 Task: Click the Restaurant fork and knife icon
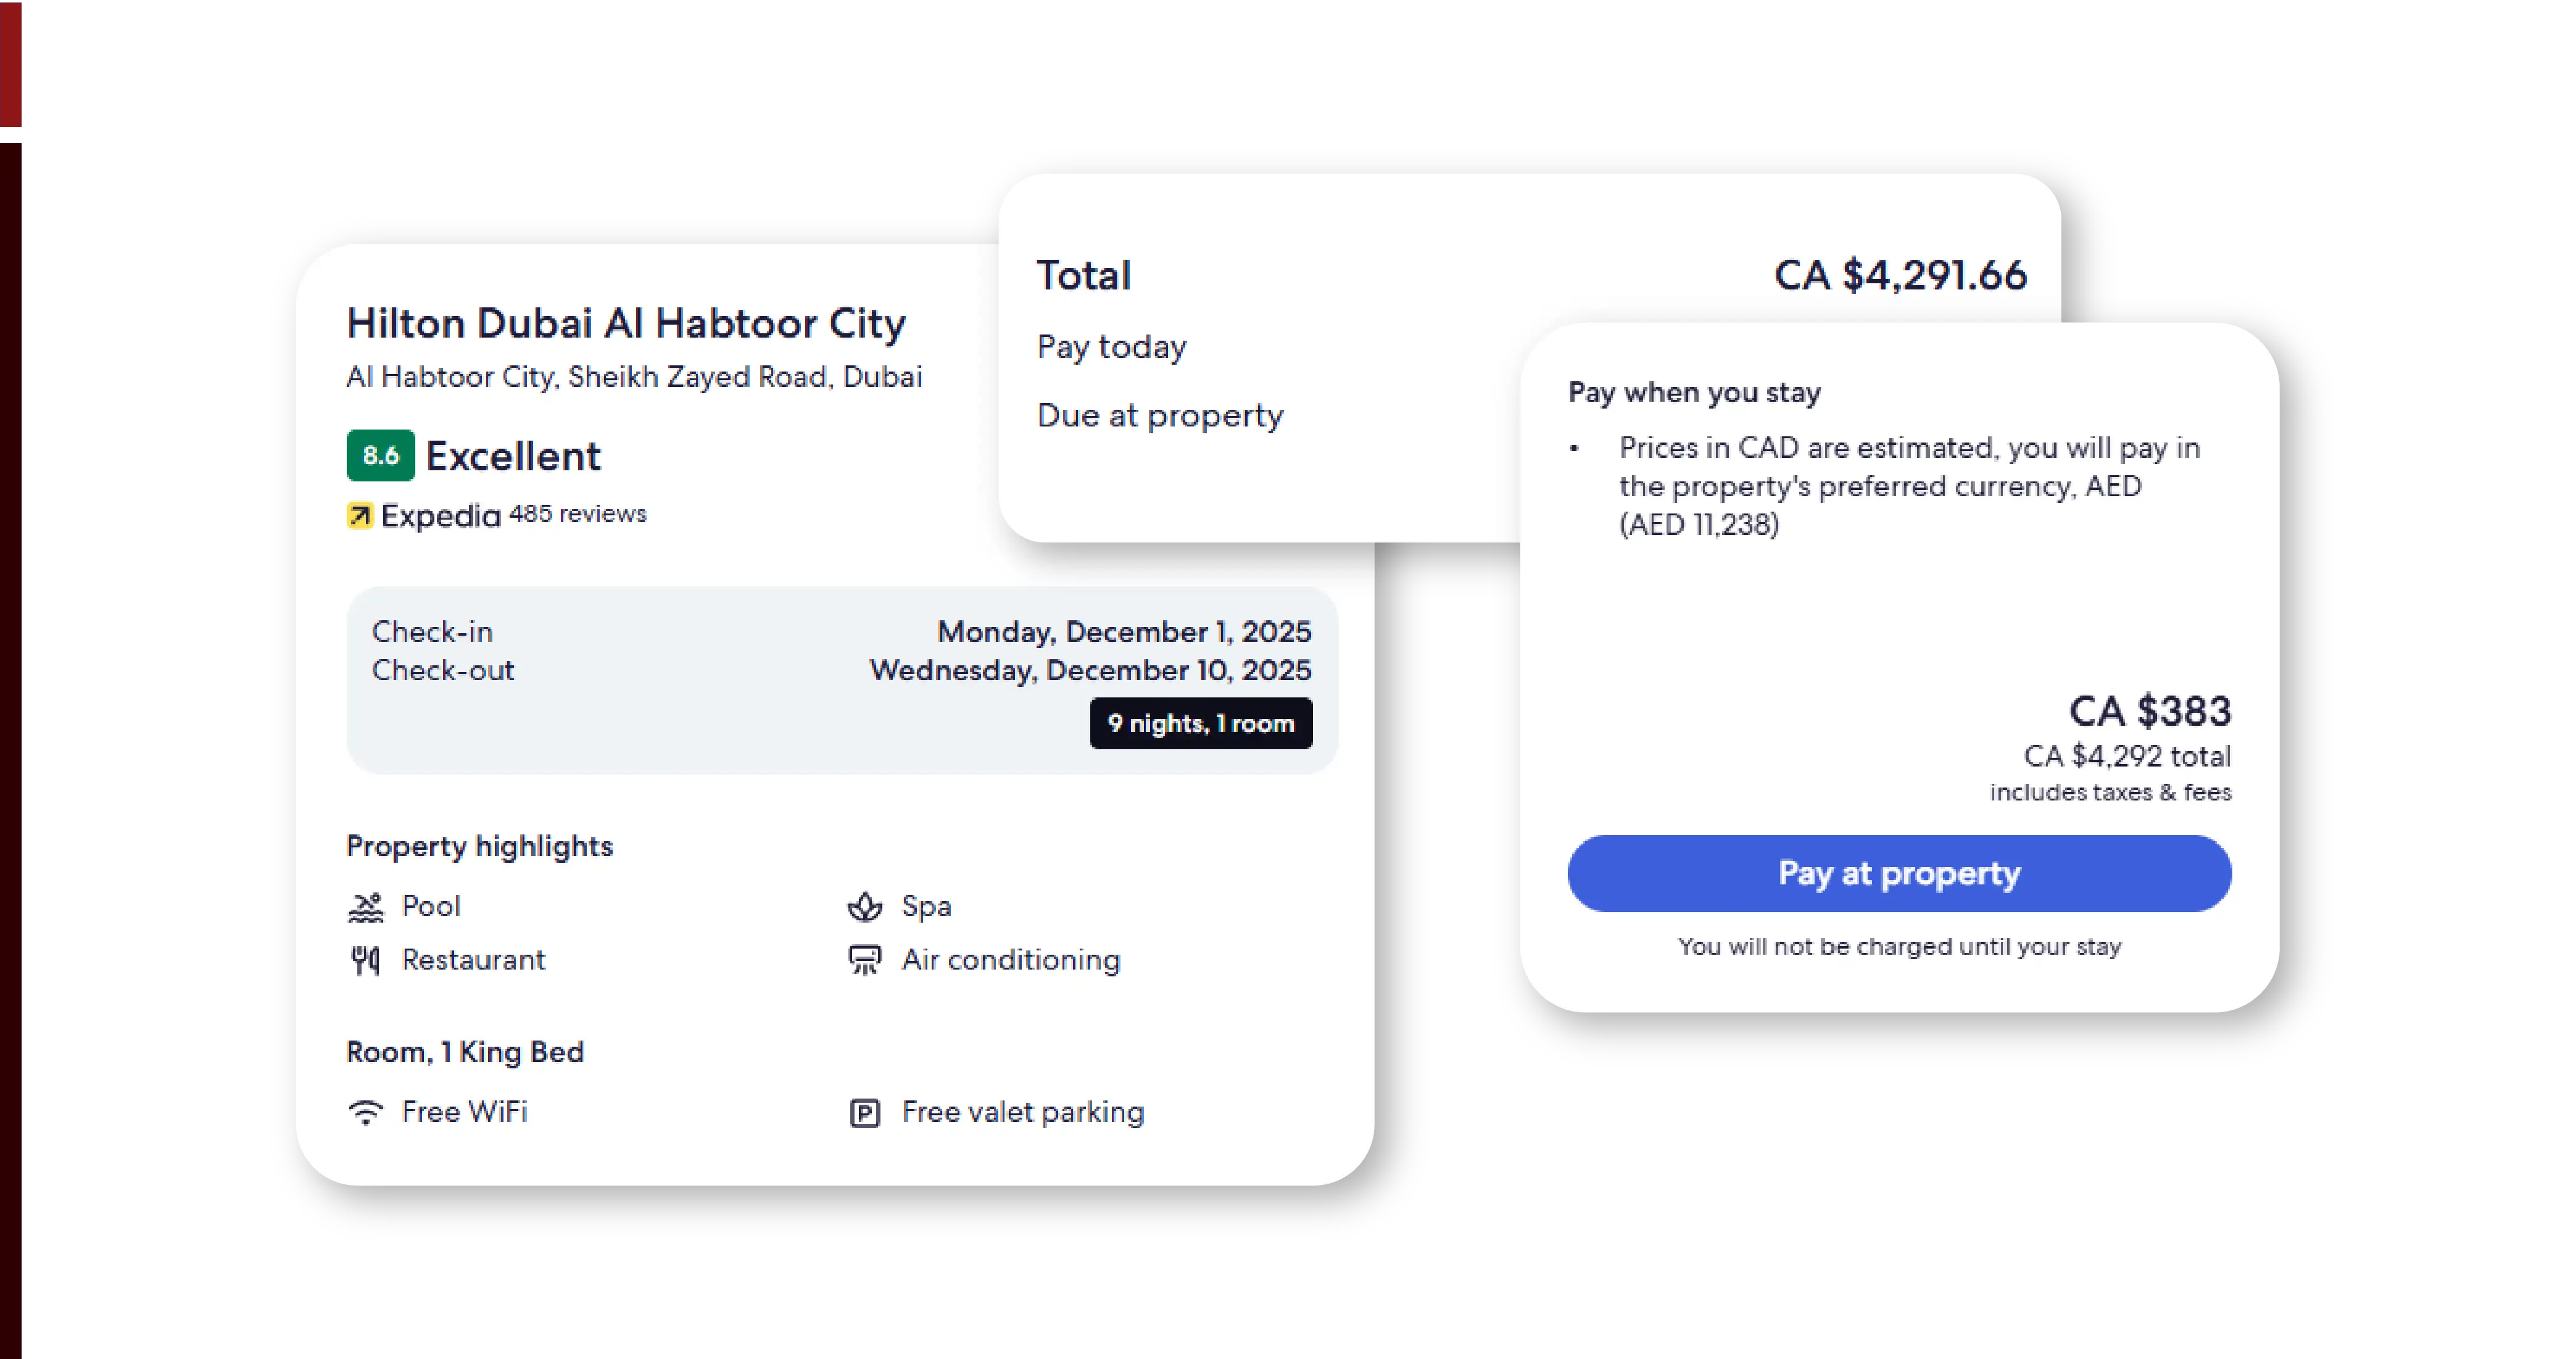coord(366,961)
